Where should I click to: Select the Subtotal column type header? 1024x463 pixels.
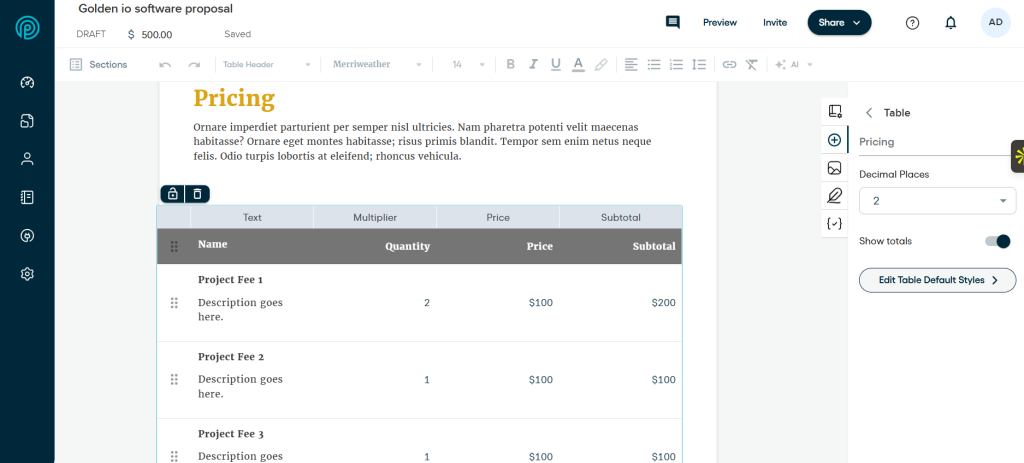(620, 217)
